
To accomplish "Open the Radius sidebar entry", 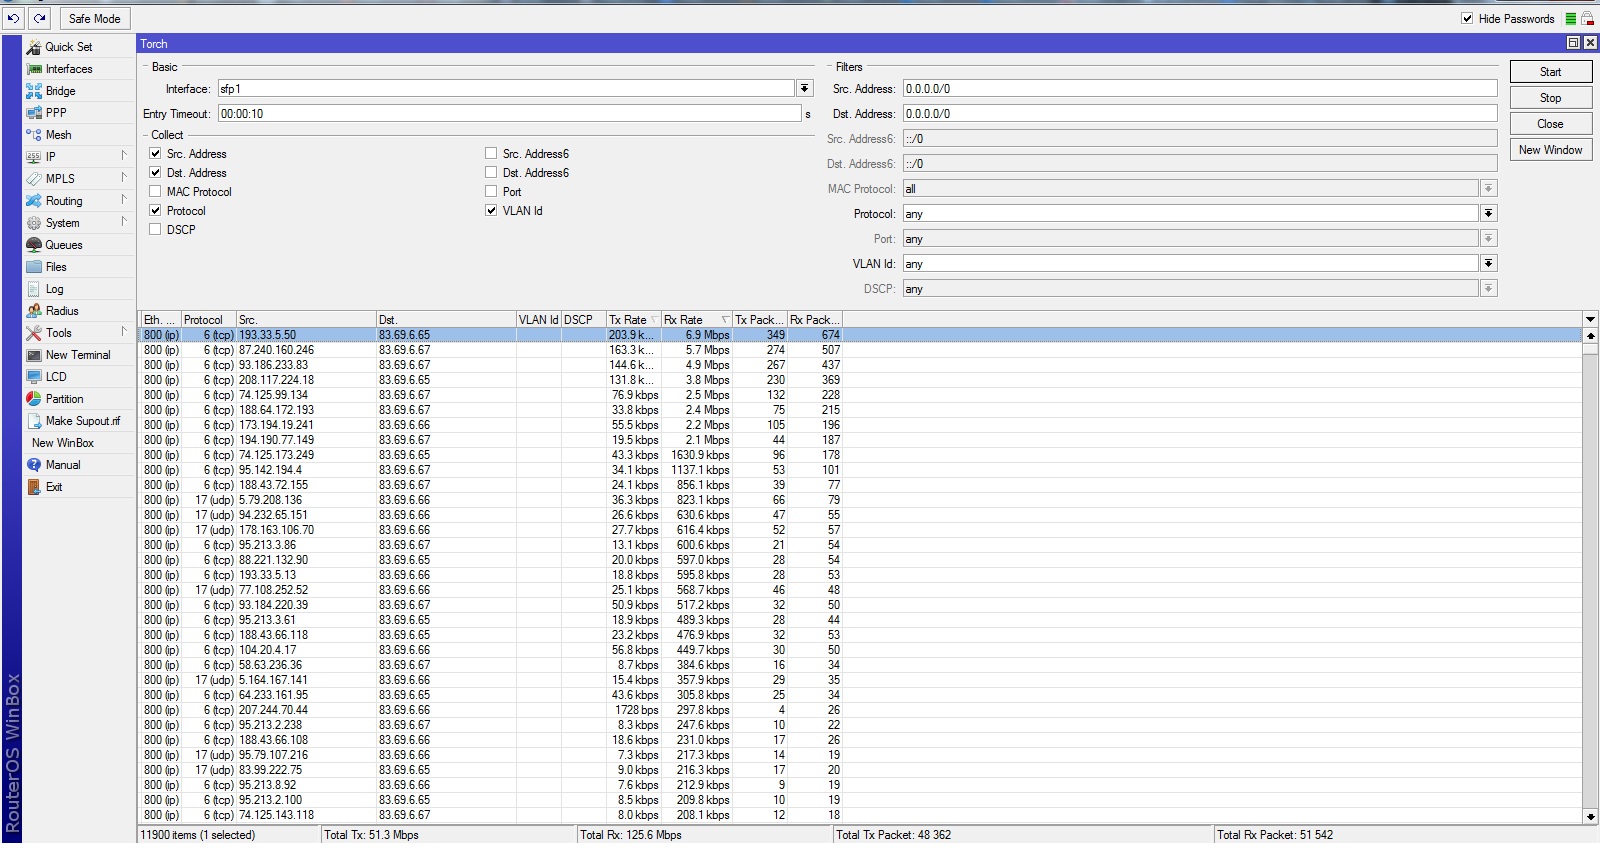I will click(x=61, y=311).
